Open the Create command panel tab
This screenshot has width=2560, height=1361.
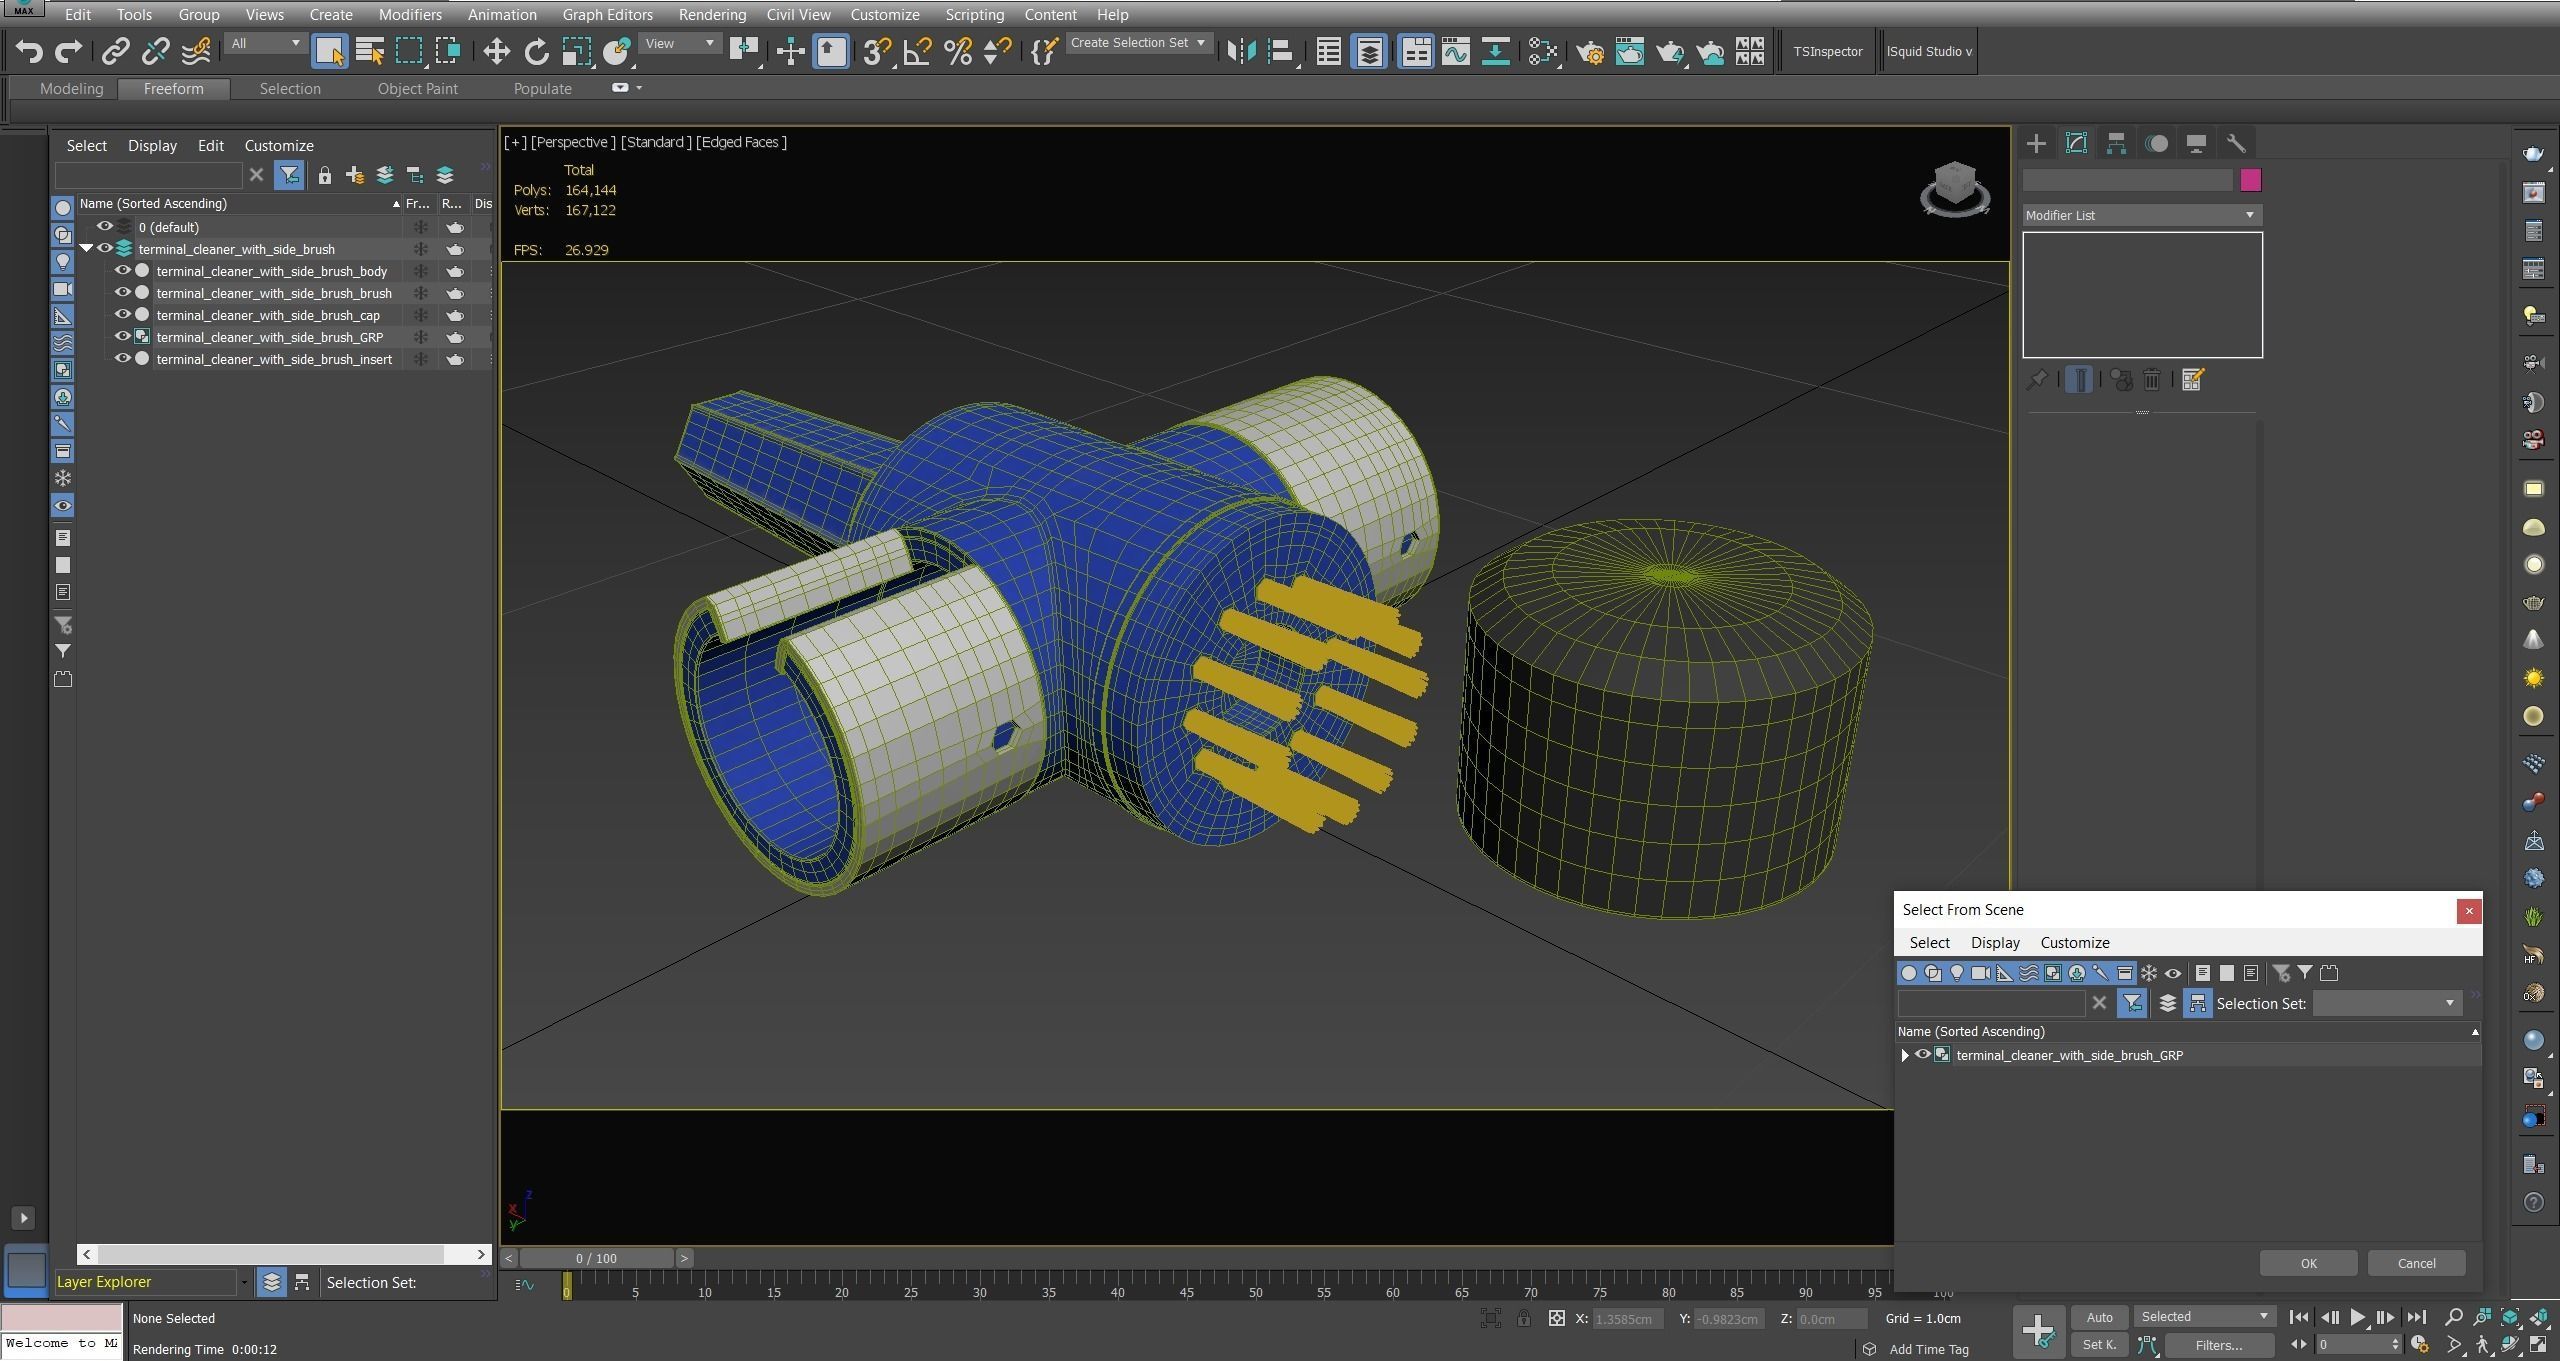point(2036,143)
